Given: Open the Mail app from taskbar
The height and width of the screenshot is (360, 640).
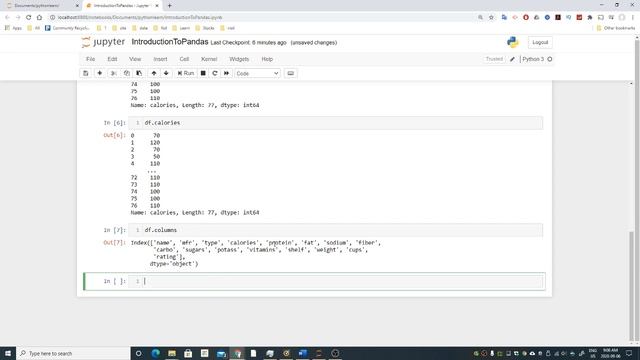Looking at the screenshot, I should pyautogui.click(x=221, y=353).
